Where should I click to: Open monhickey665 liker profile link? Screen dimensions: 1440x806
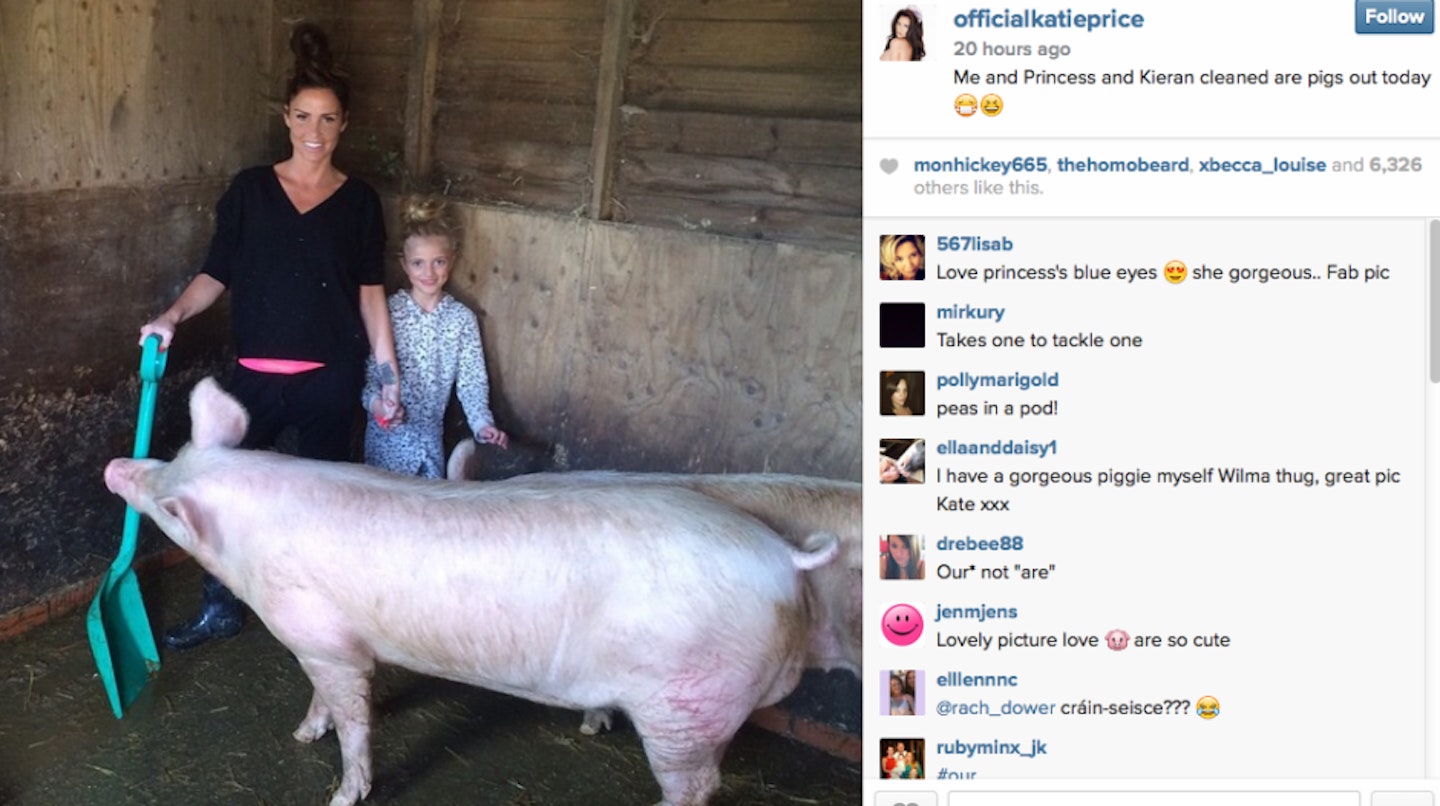pyautogui.click(x=980, y=165)
